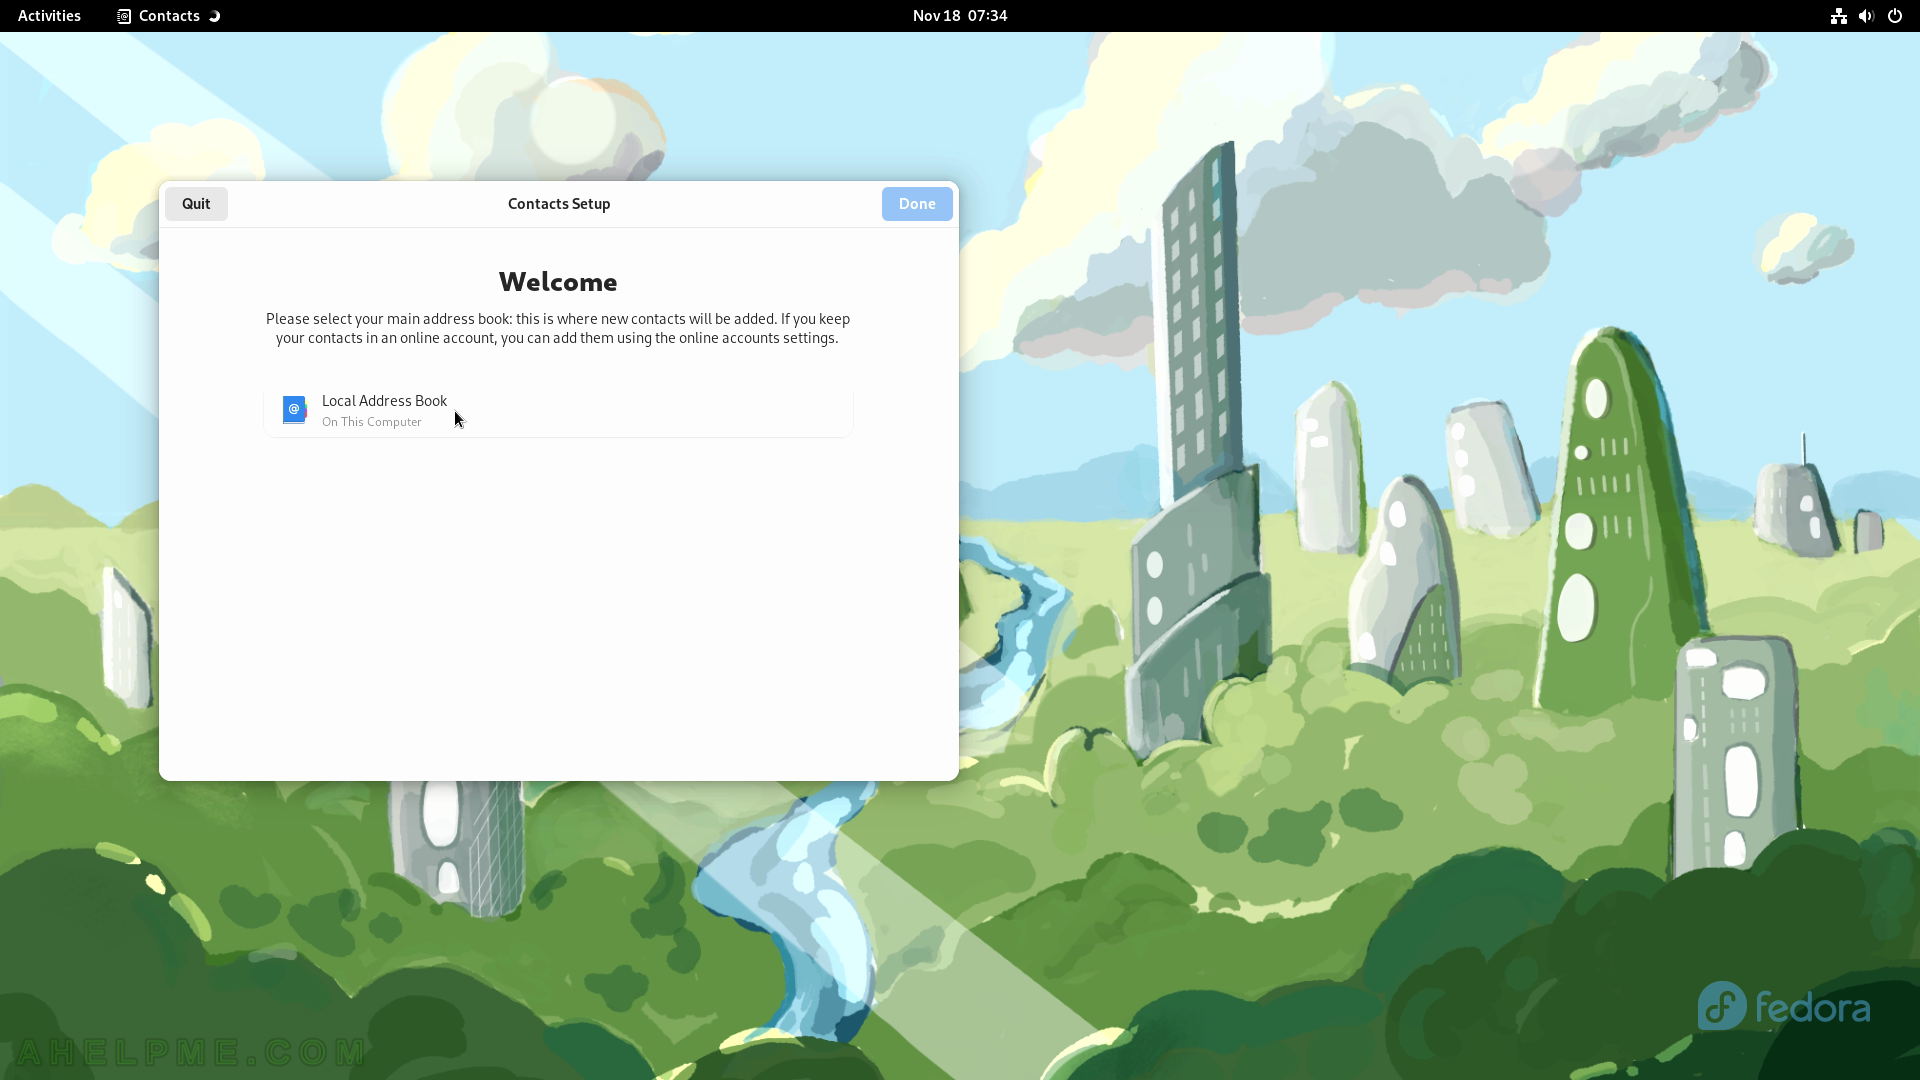Click the volume speaker icon

(1866, 16)
